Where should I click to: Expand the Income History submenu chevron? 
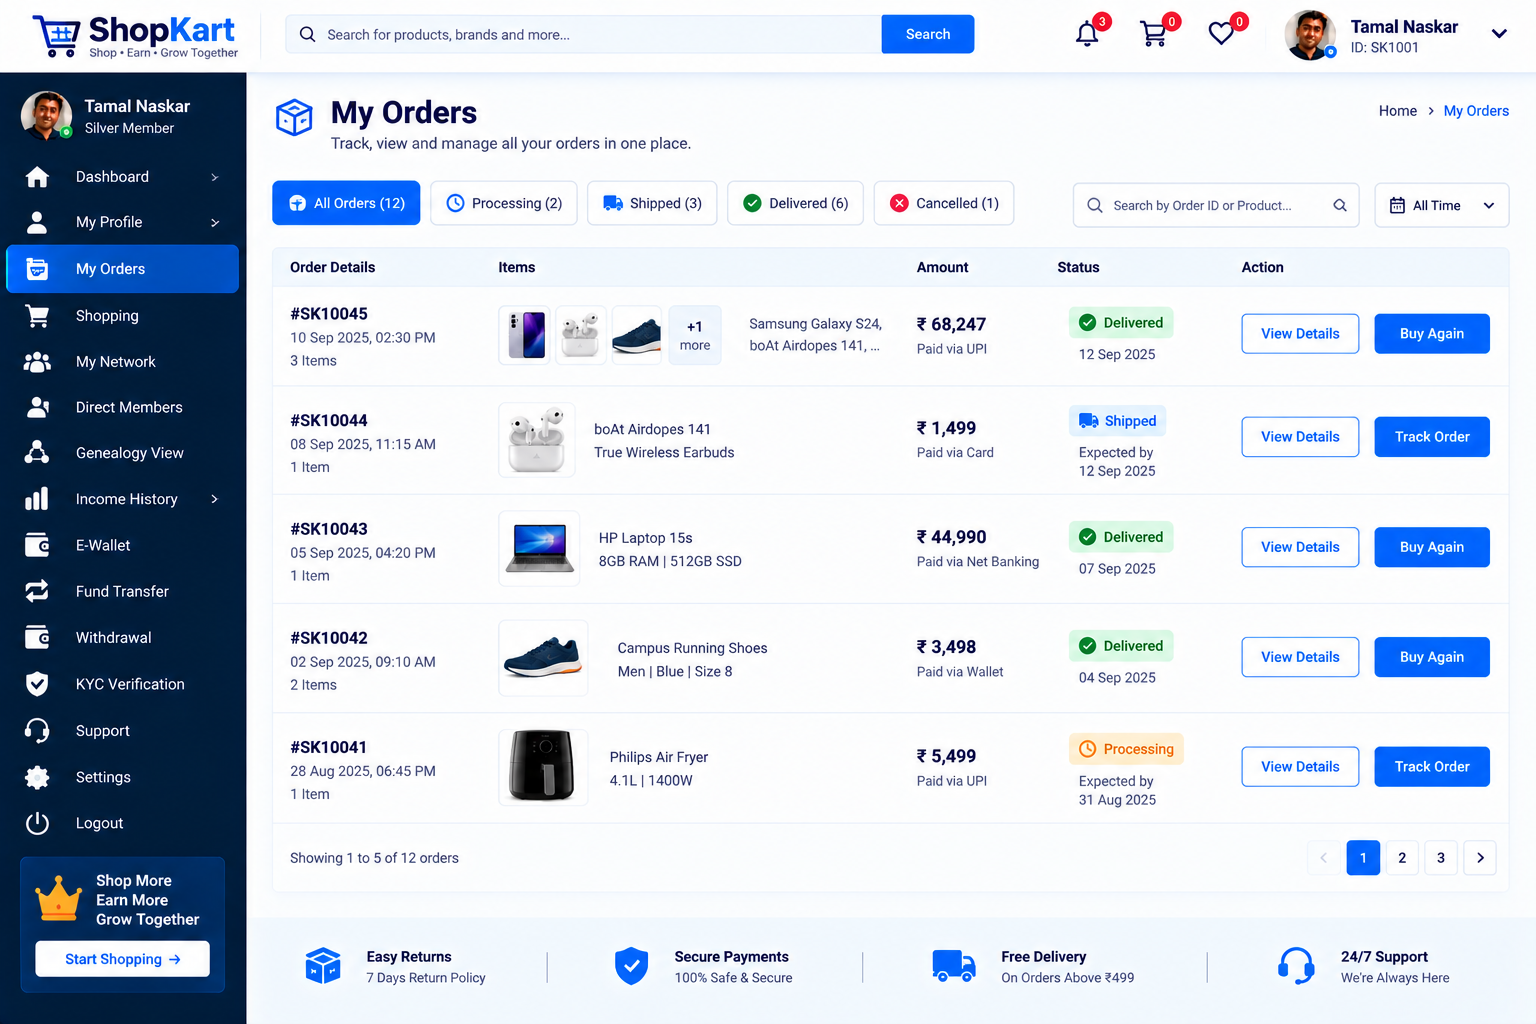[x=214, y=499]
